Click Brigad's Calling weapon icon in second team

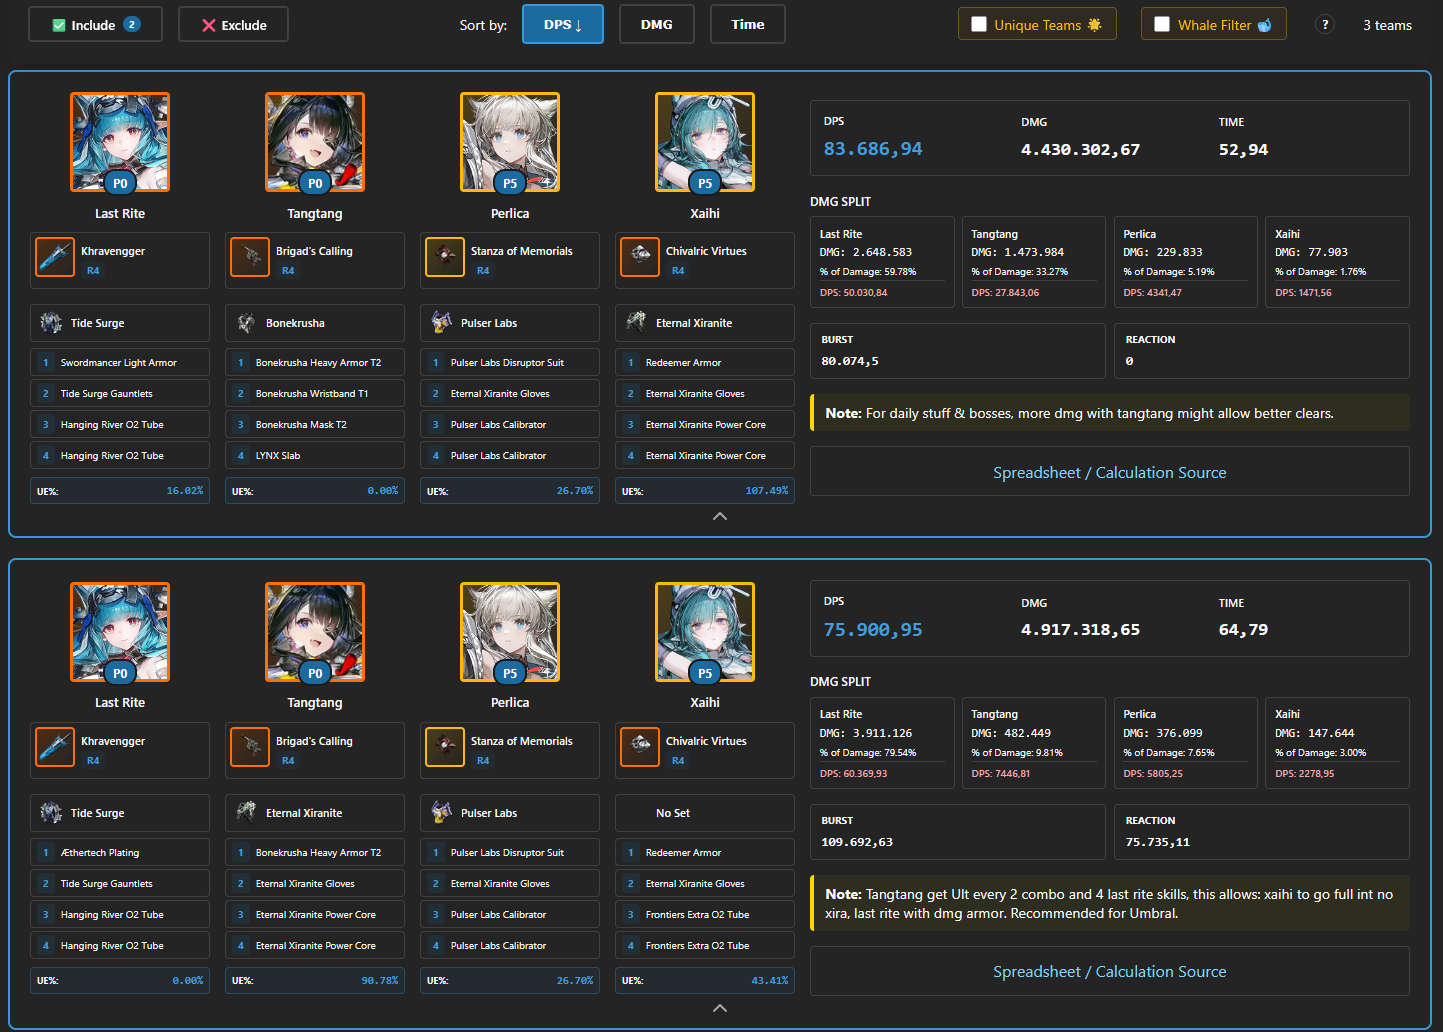[250, 747]
